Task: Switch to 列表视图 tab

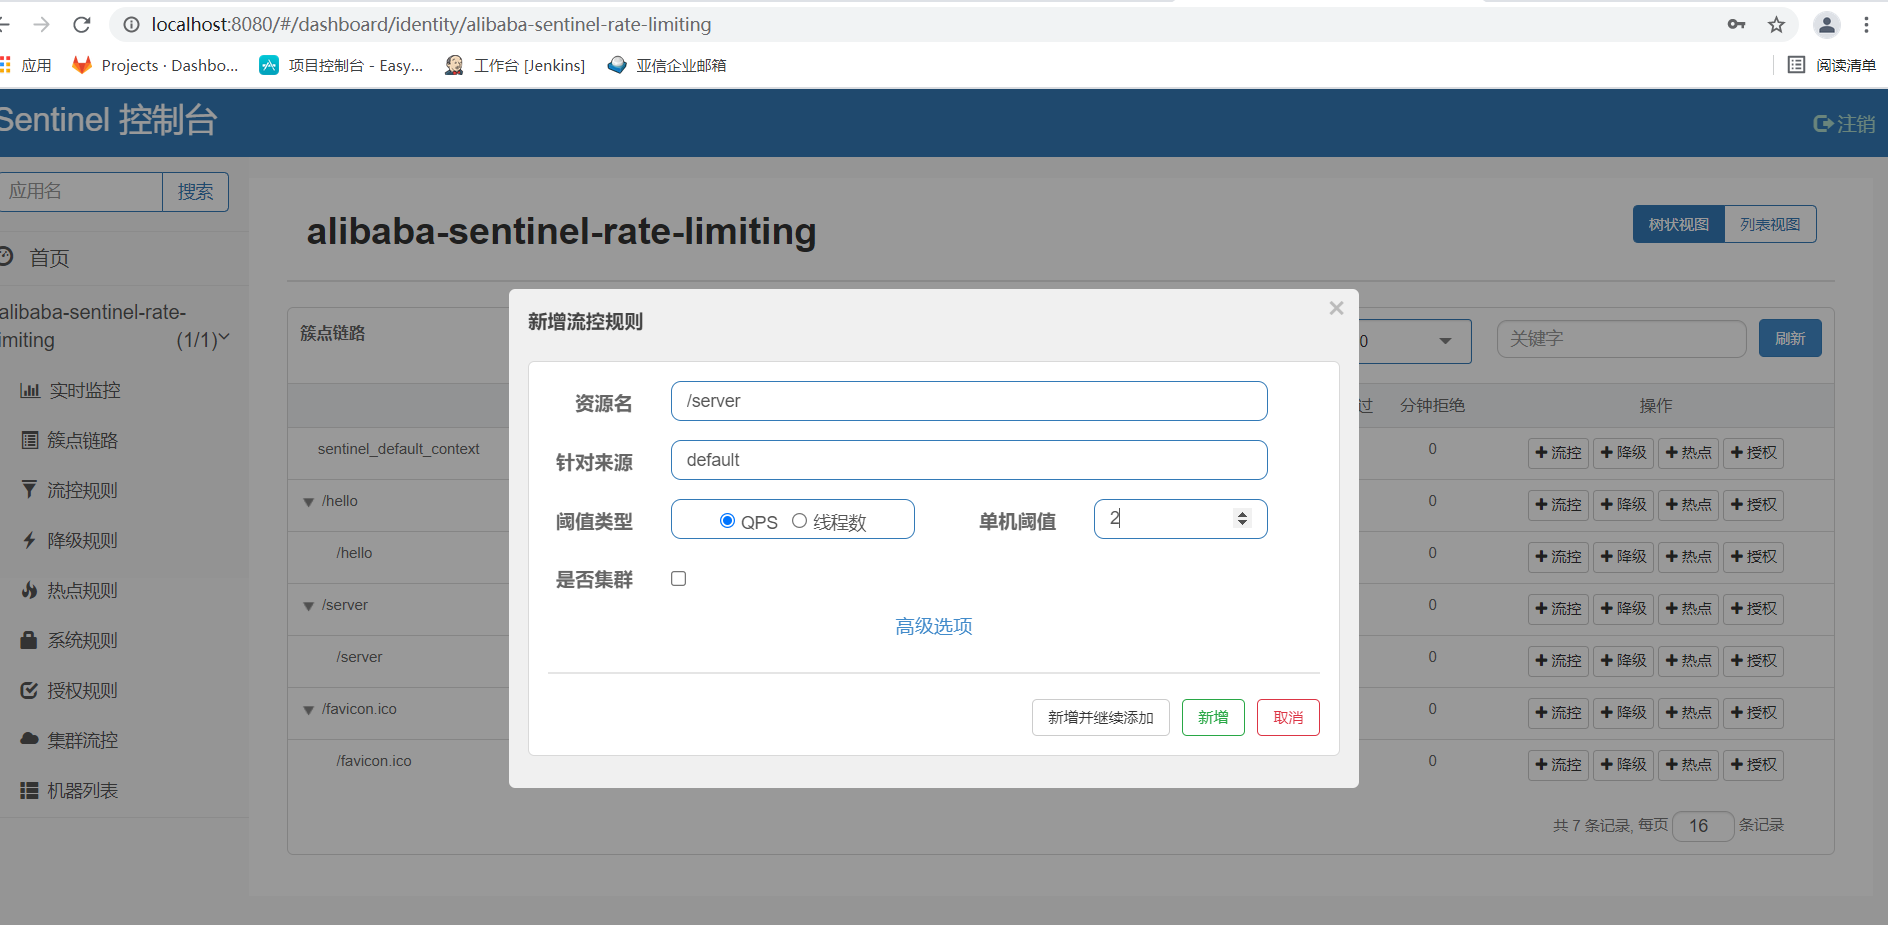Action: (1770, 224)
